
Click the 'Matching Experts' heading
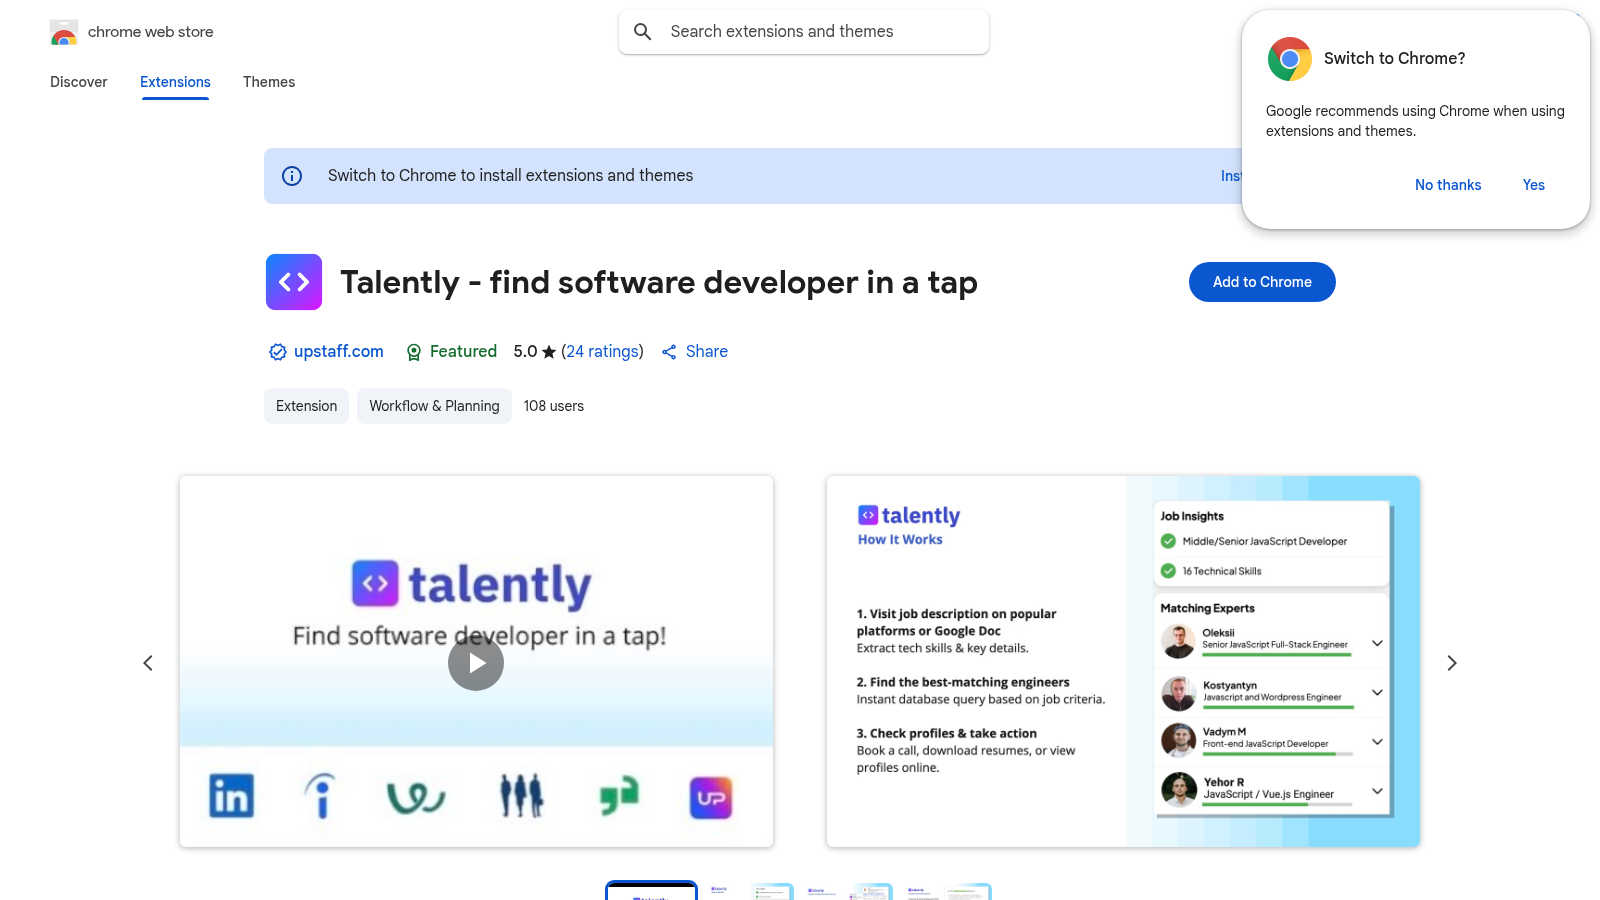pyautogui.click(x=1207, y=608)
